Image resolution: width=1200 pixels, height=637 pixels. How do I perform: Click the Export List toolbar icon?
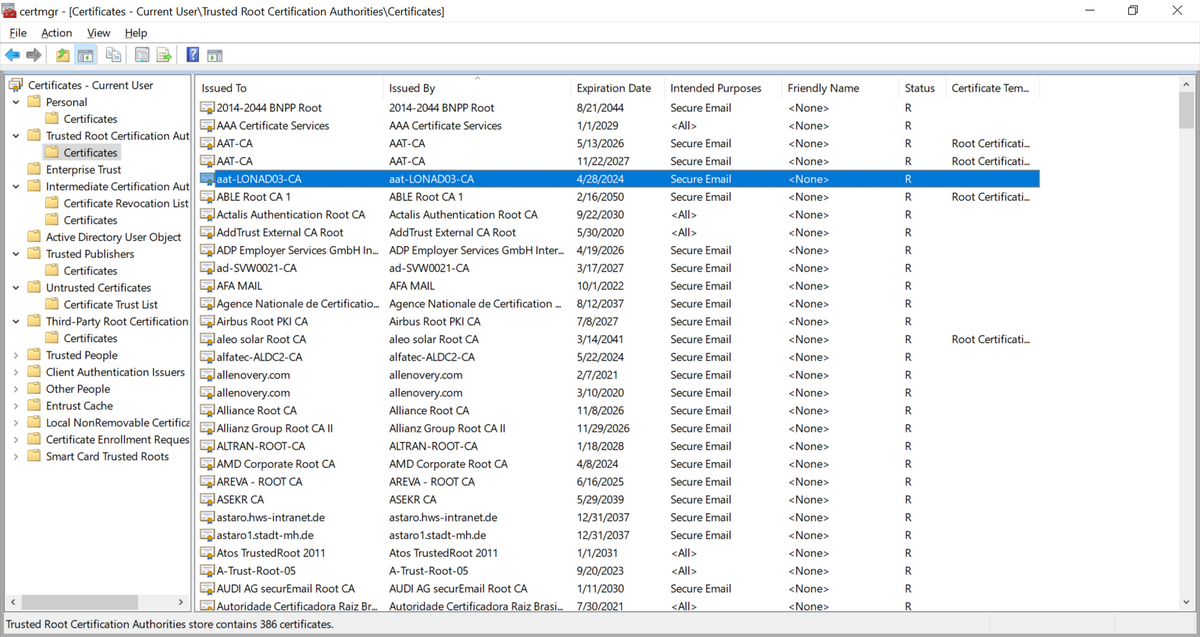(x=164, y=55)
